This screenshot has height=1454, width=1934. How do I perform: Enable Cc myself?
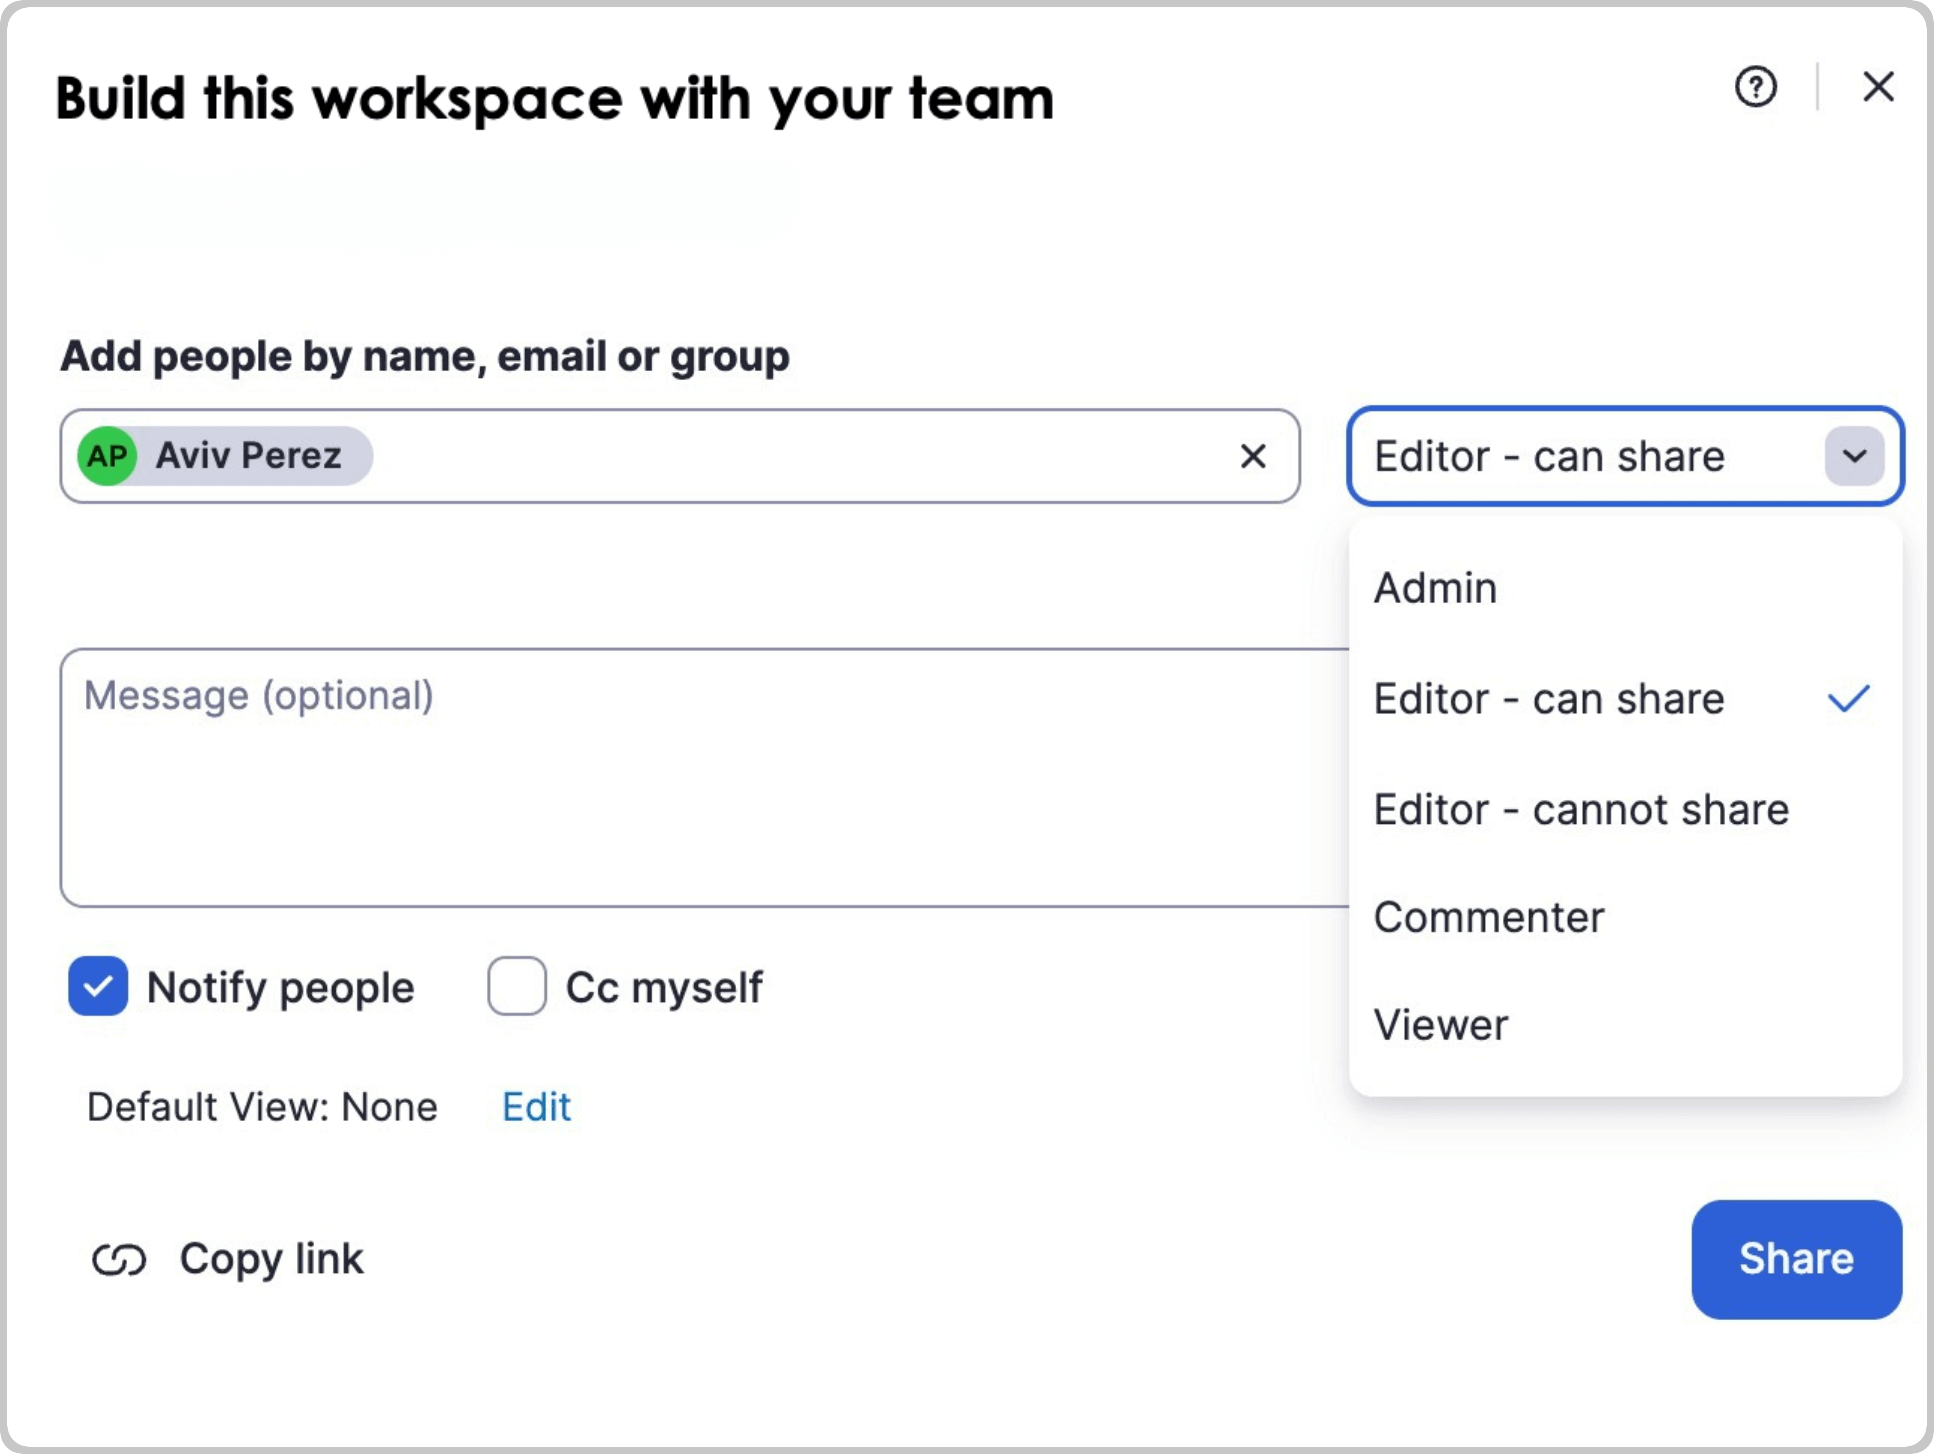pos(516,987)
